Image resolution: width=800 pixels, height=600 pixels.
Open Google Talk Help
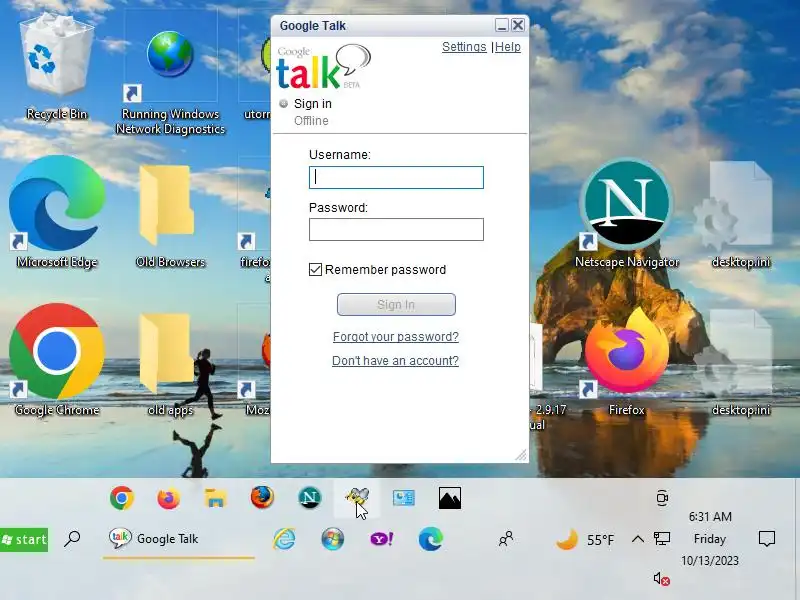(x=508, y=47)
